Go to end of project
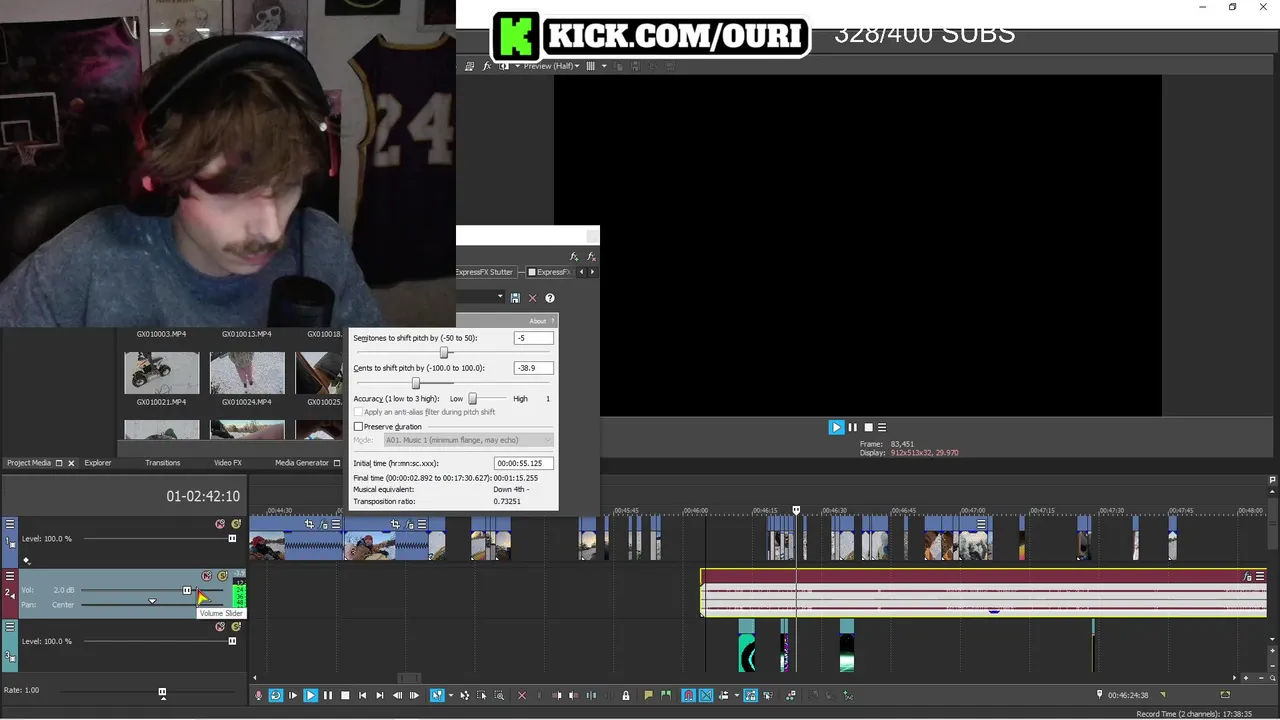 tap(379, 695)
